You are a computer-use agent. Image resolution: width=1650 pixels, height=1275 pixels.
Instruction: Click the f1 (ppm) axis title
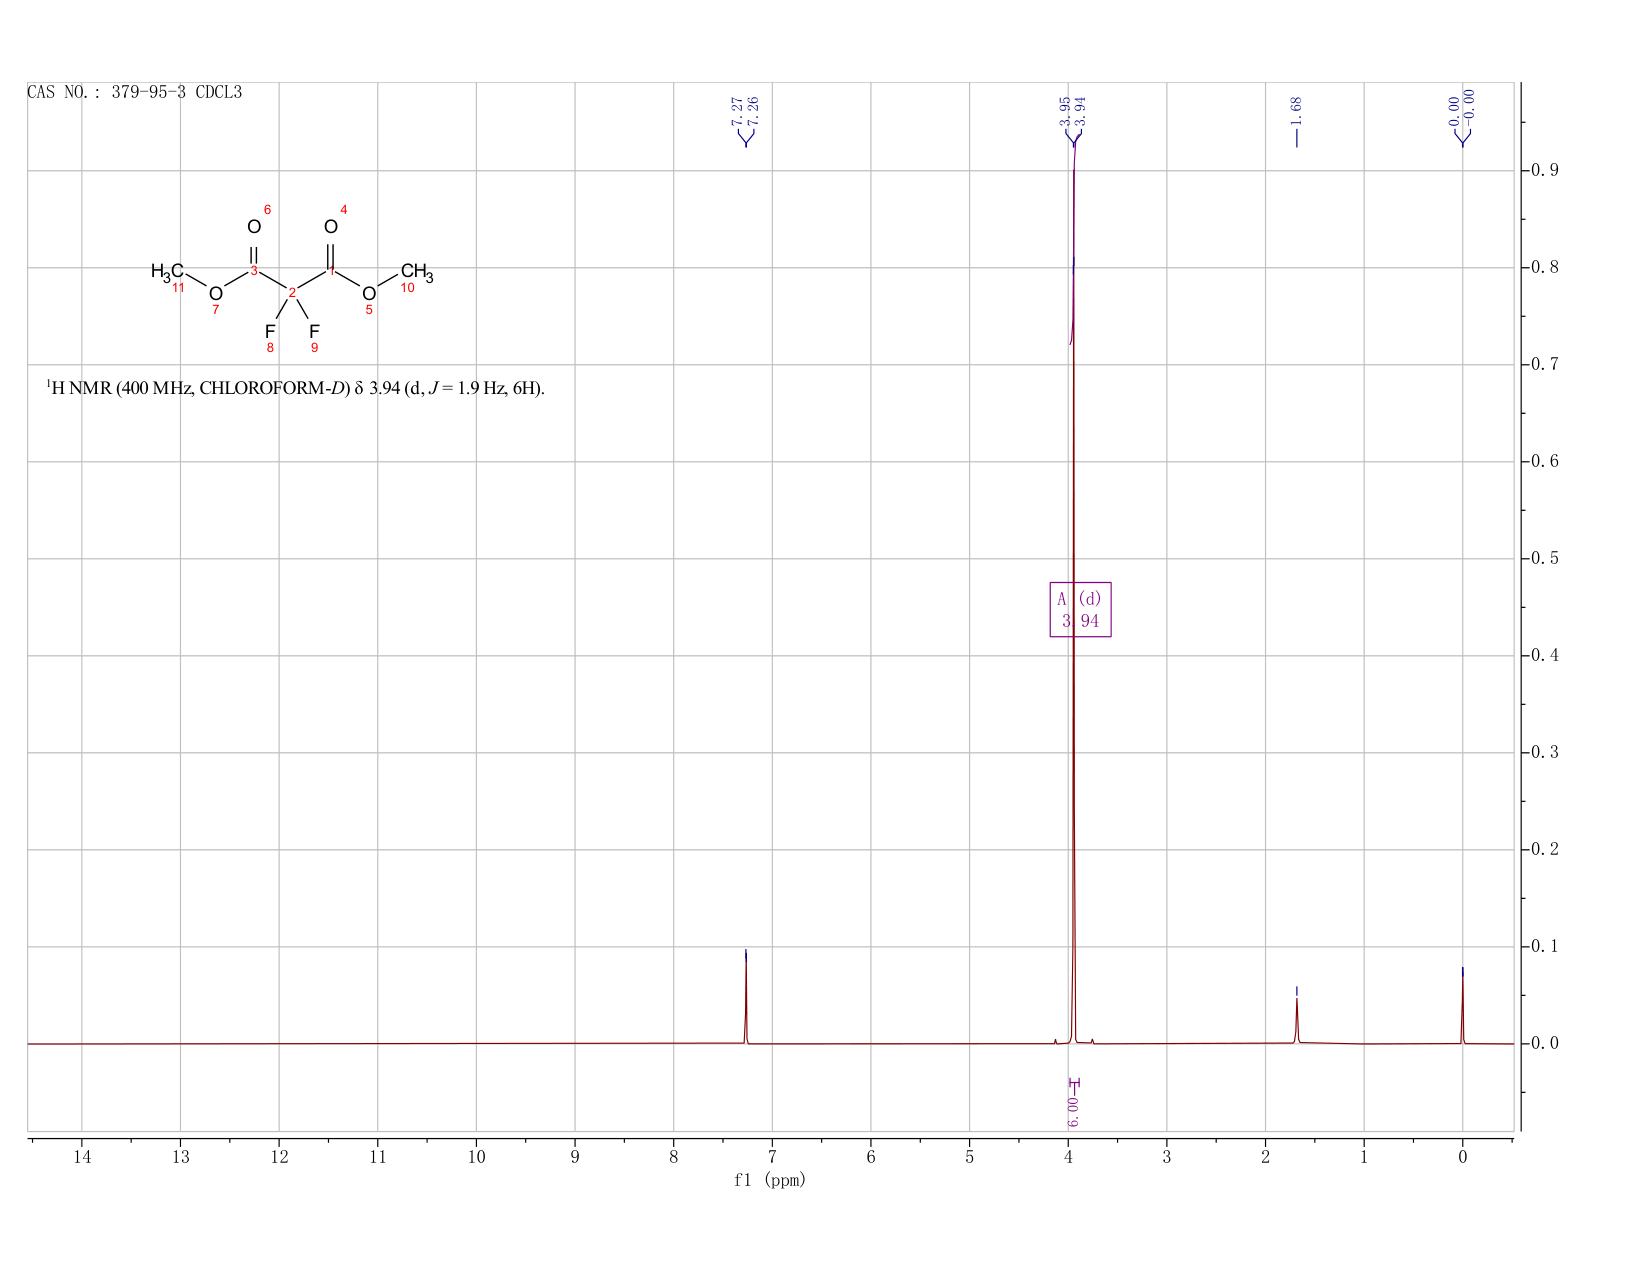[770, 1180]
